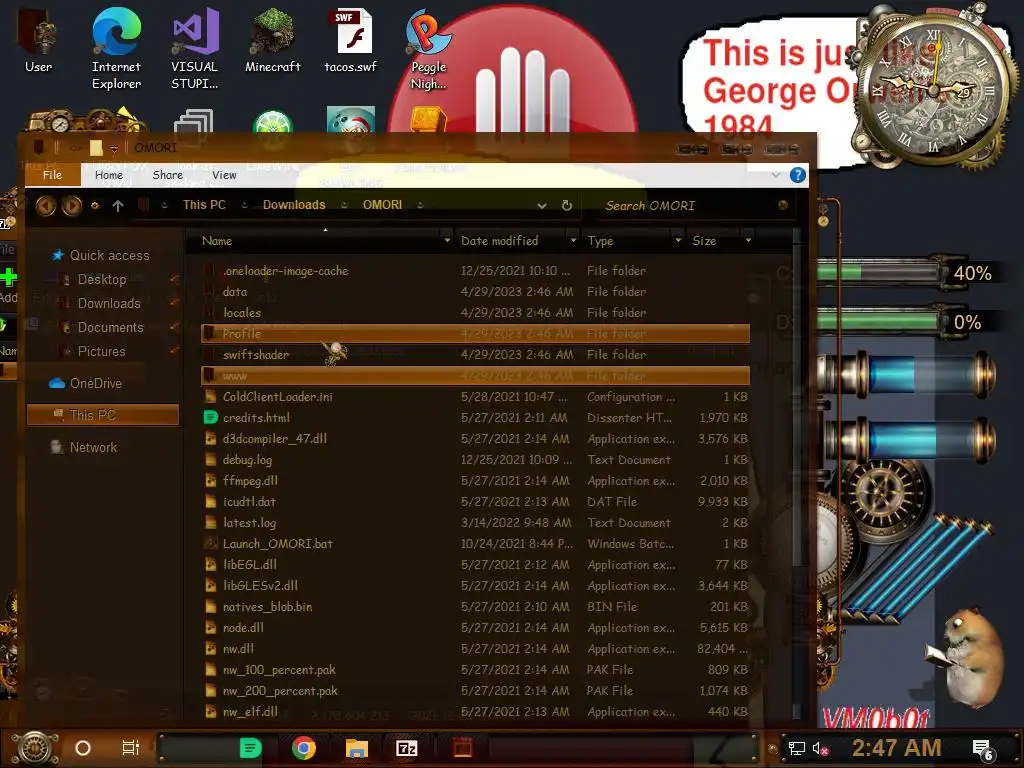Open the steampunk clock widget

934,88
